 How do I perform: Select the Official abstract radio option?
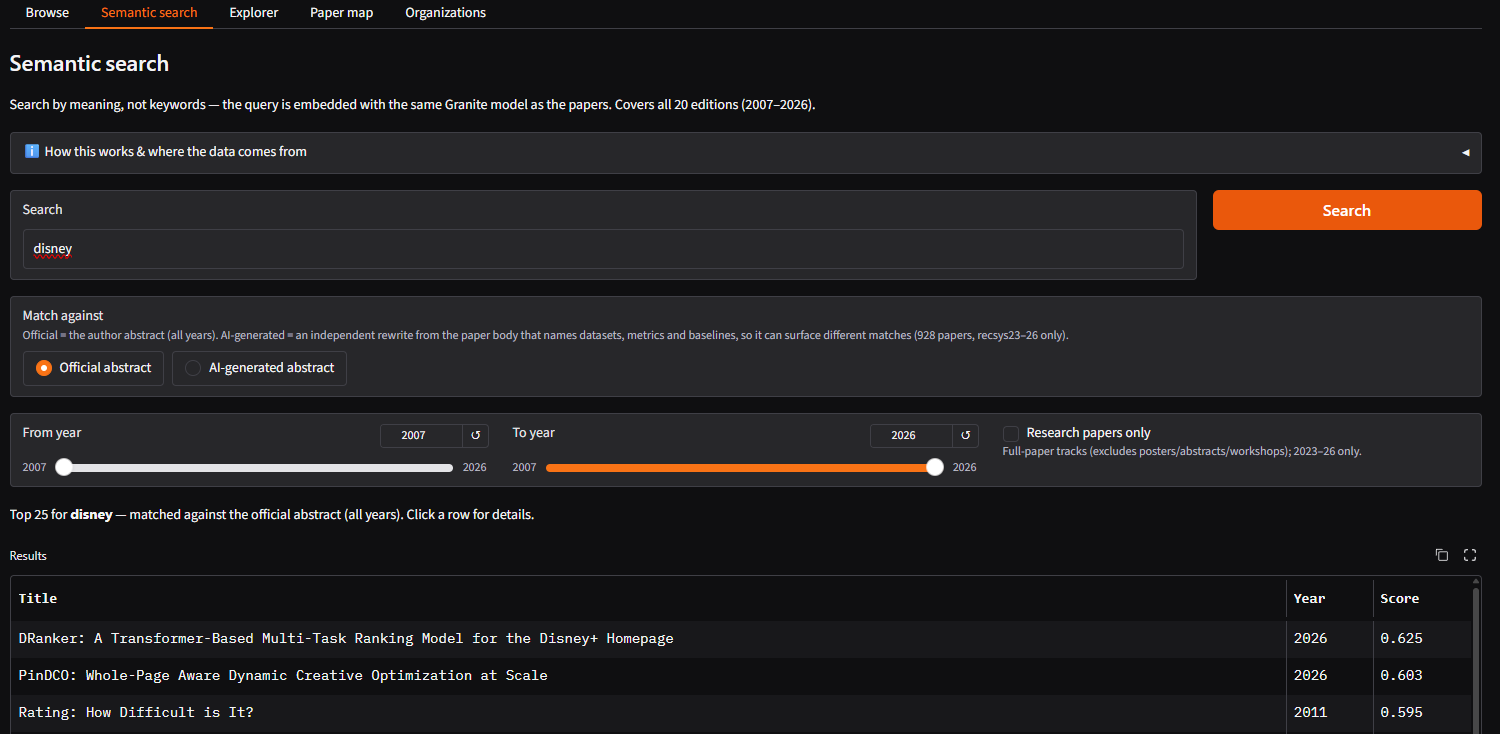point(93,368)
